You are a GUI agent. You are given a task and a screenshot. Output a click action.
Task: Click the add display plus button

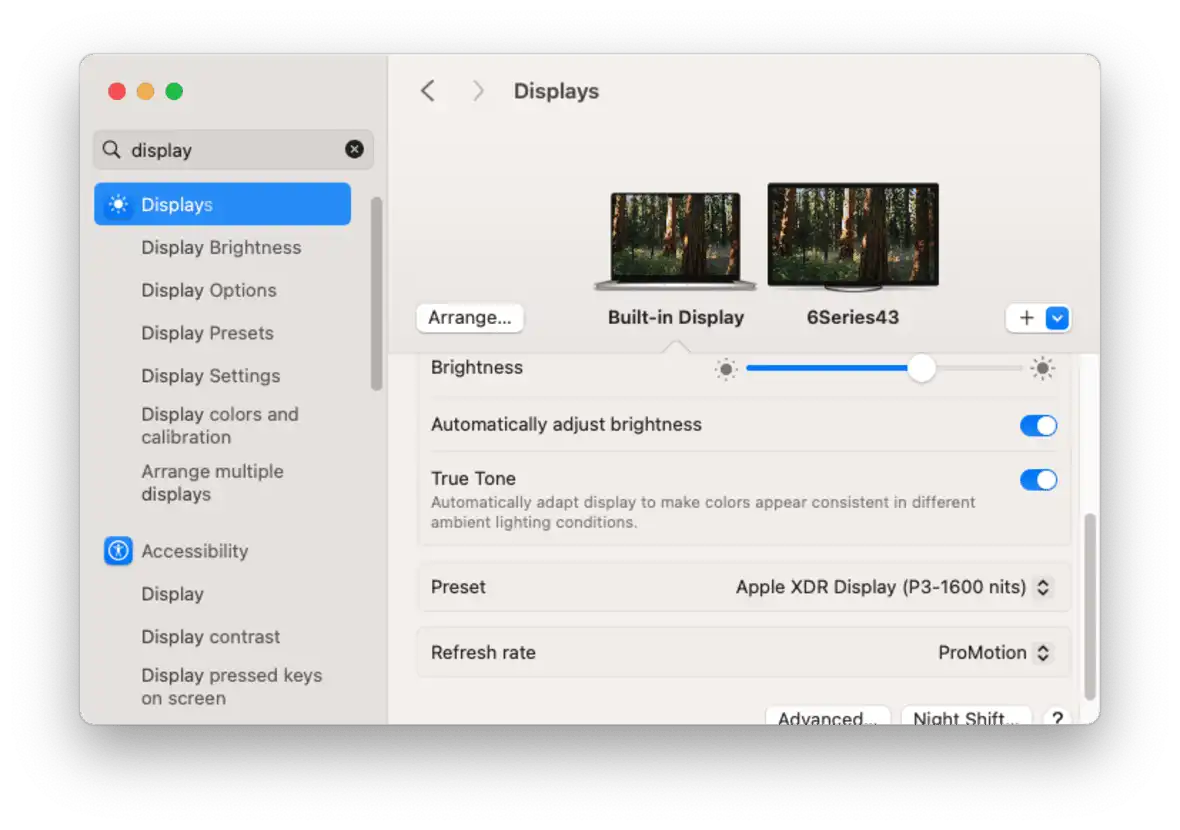click(1026, 318)
